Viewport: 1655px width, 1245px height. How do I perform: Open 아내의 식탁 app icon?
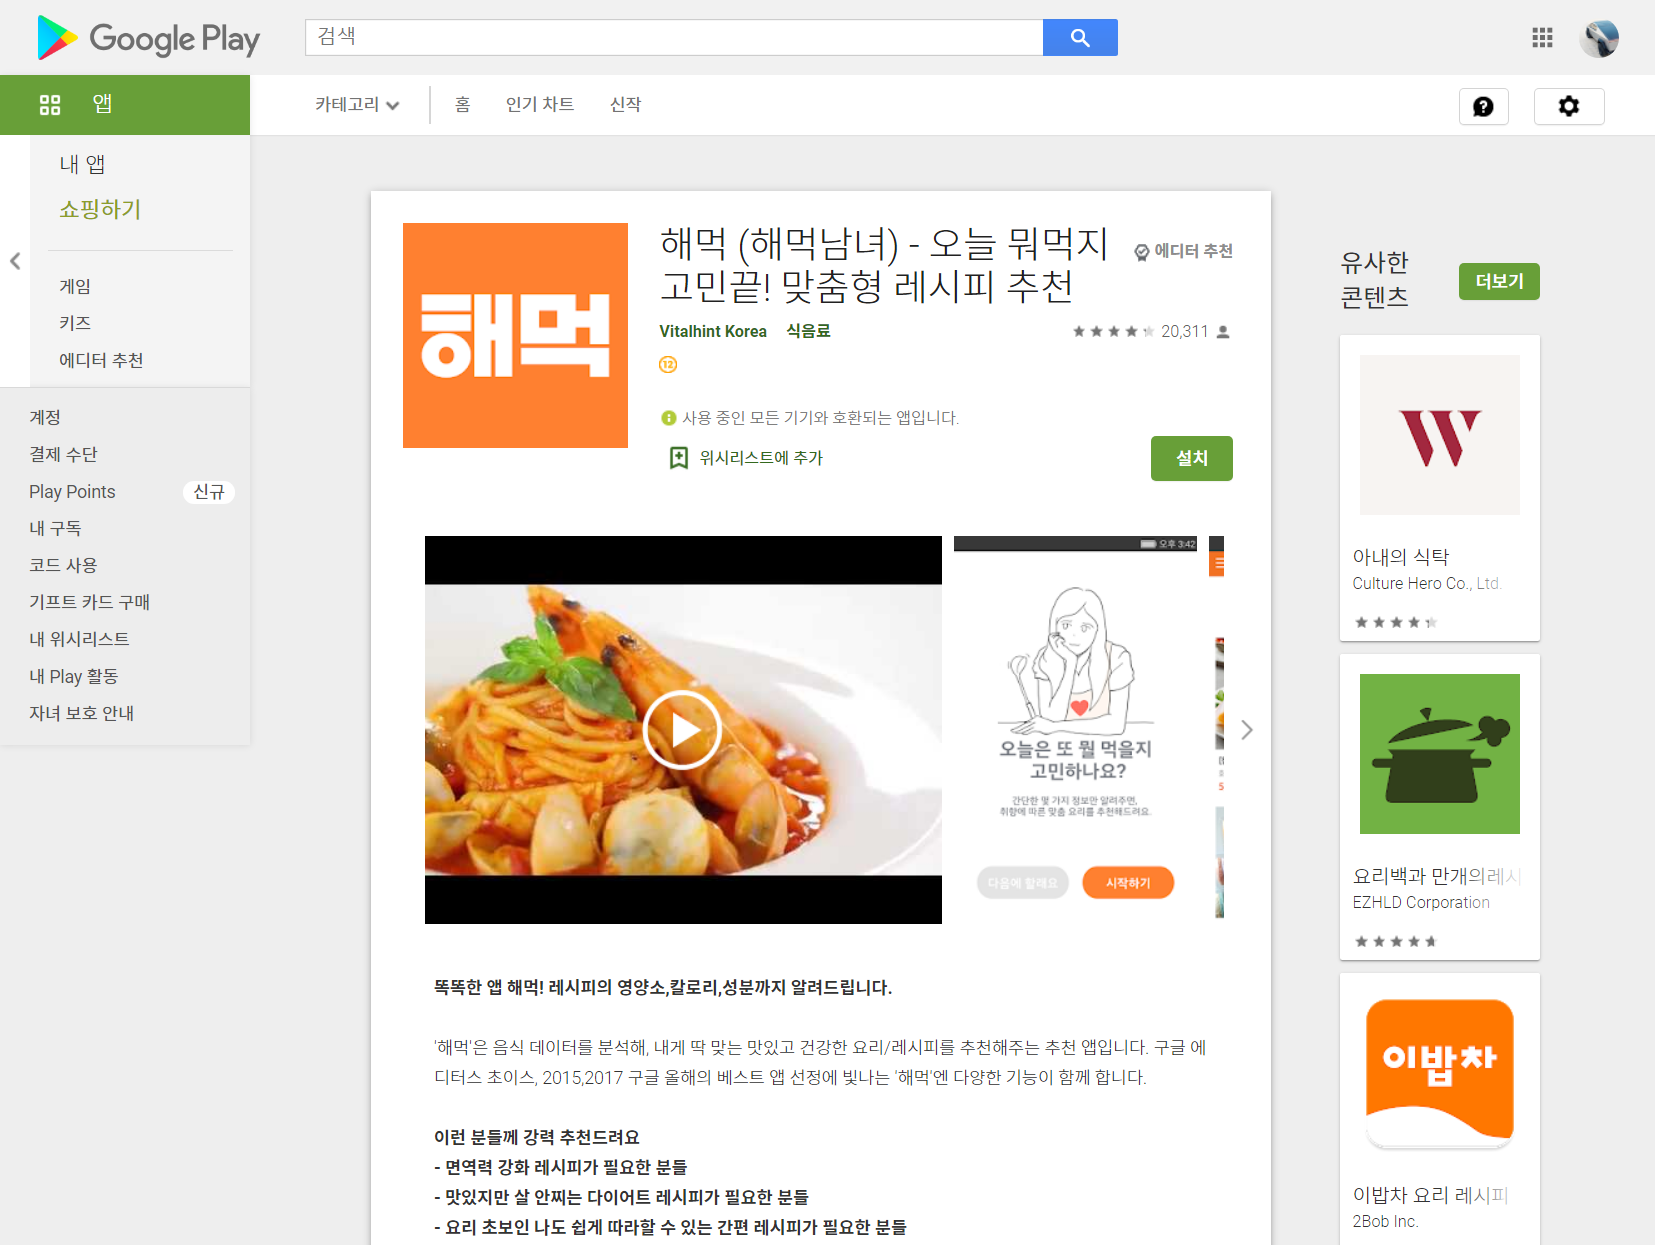pyautogui.click(x=1440, y=435)
